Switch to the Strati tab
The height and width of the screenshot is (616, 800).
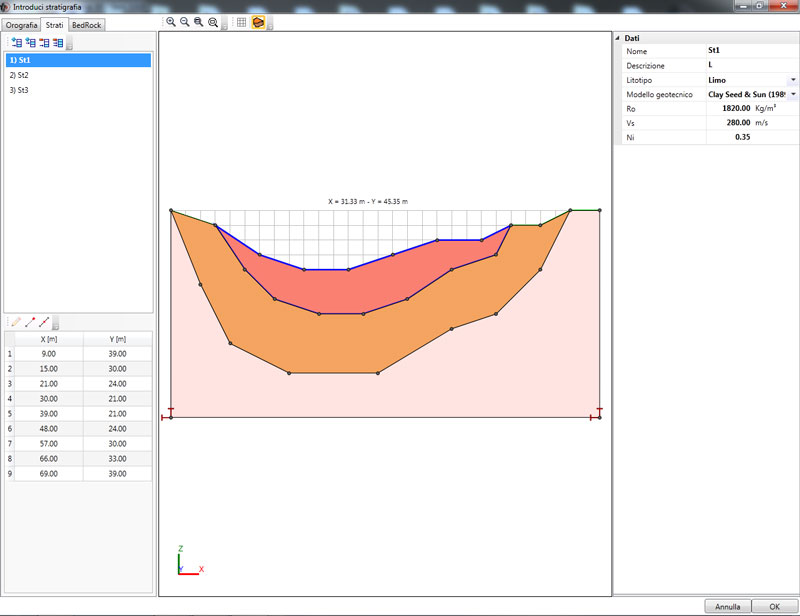[x=55, y=24]
